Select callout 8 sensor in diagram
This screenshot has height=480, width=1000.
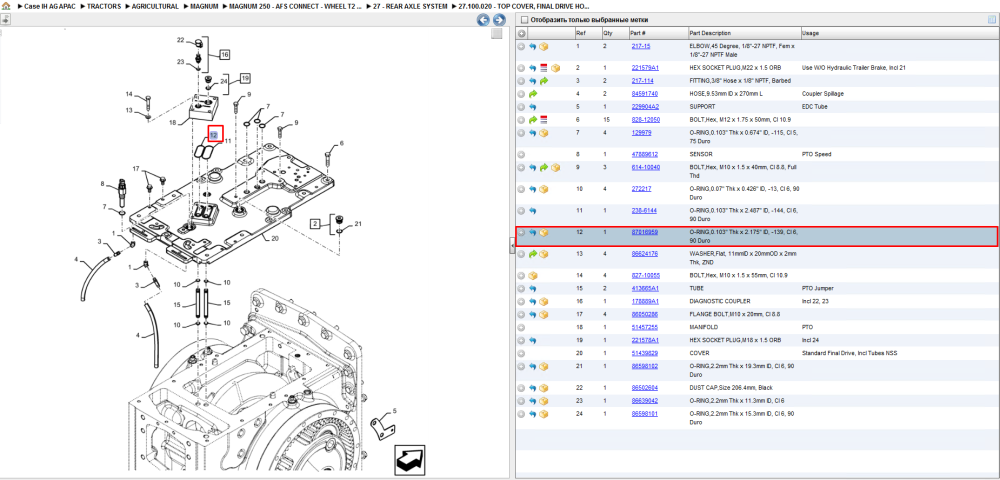[101, 184]
